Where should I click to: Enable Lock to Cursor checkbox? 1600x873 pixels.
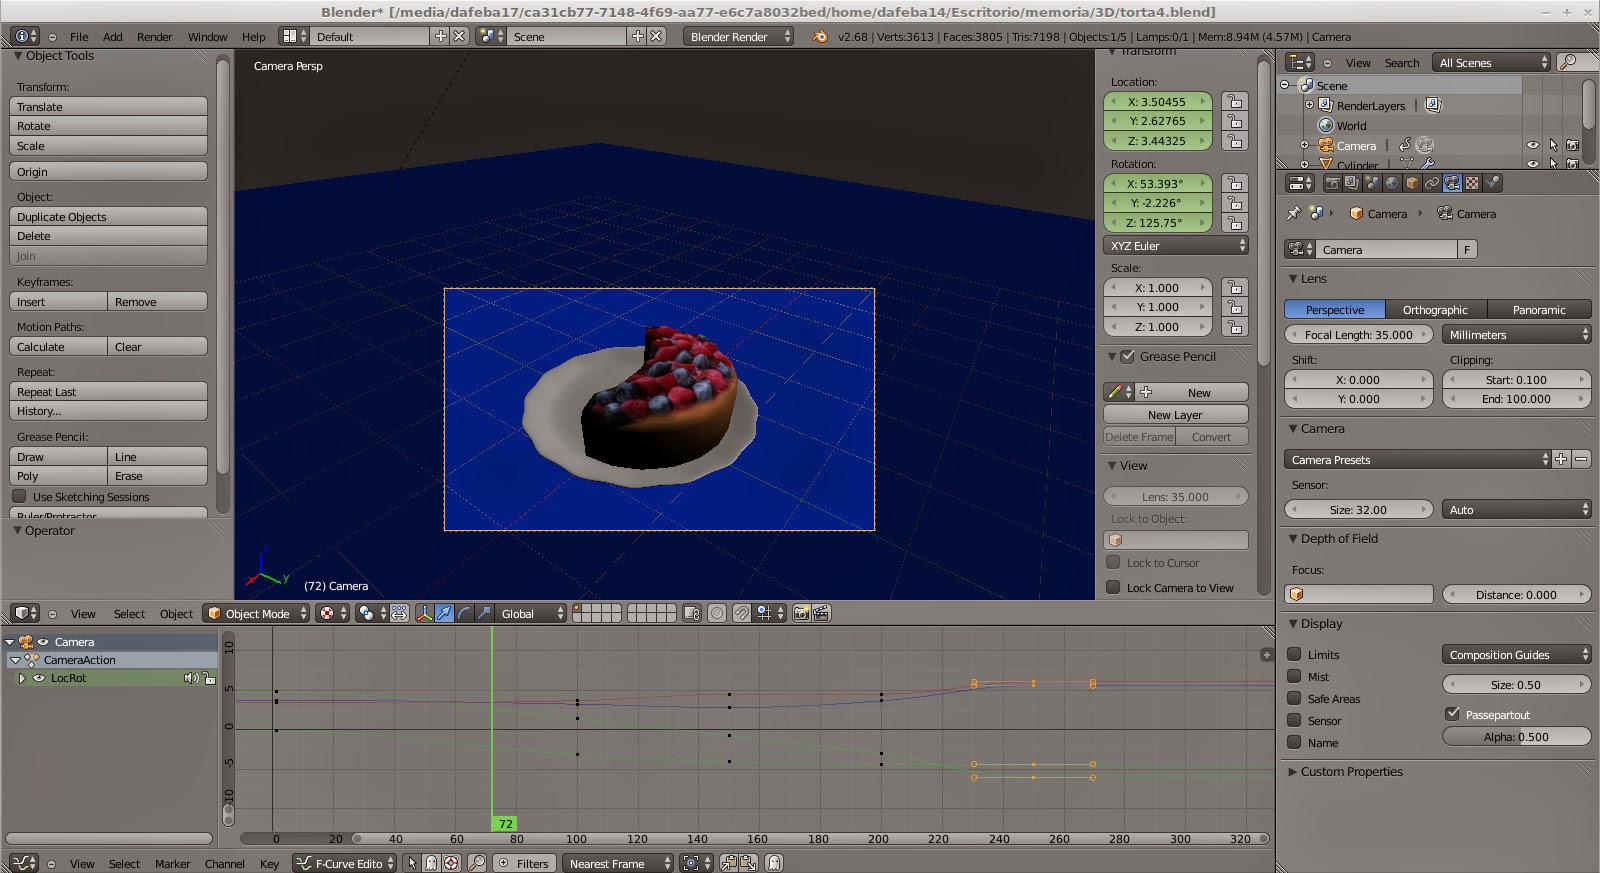point(1113,562)
